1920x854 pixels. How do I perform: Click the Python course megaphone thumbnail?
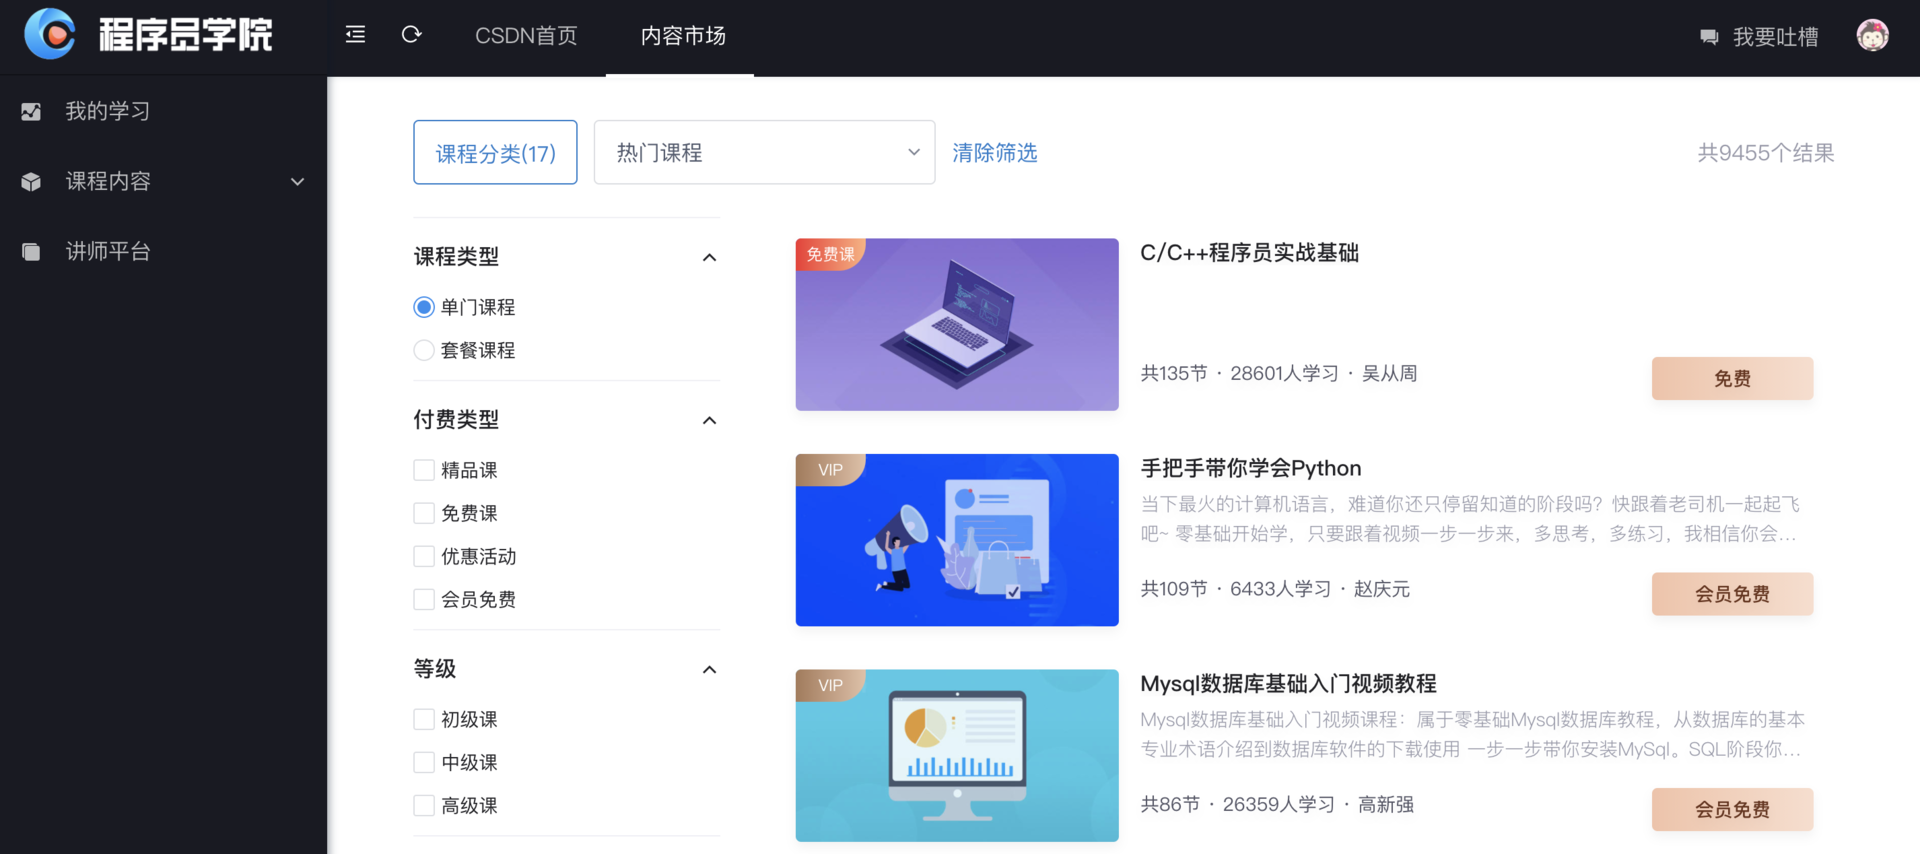(x=957, y=540)
